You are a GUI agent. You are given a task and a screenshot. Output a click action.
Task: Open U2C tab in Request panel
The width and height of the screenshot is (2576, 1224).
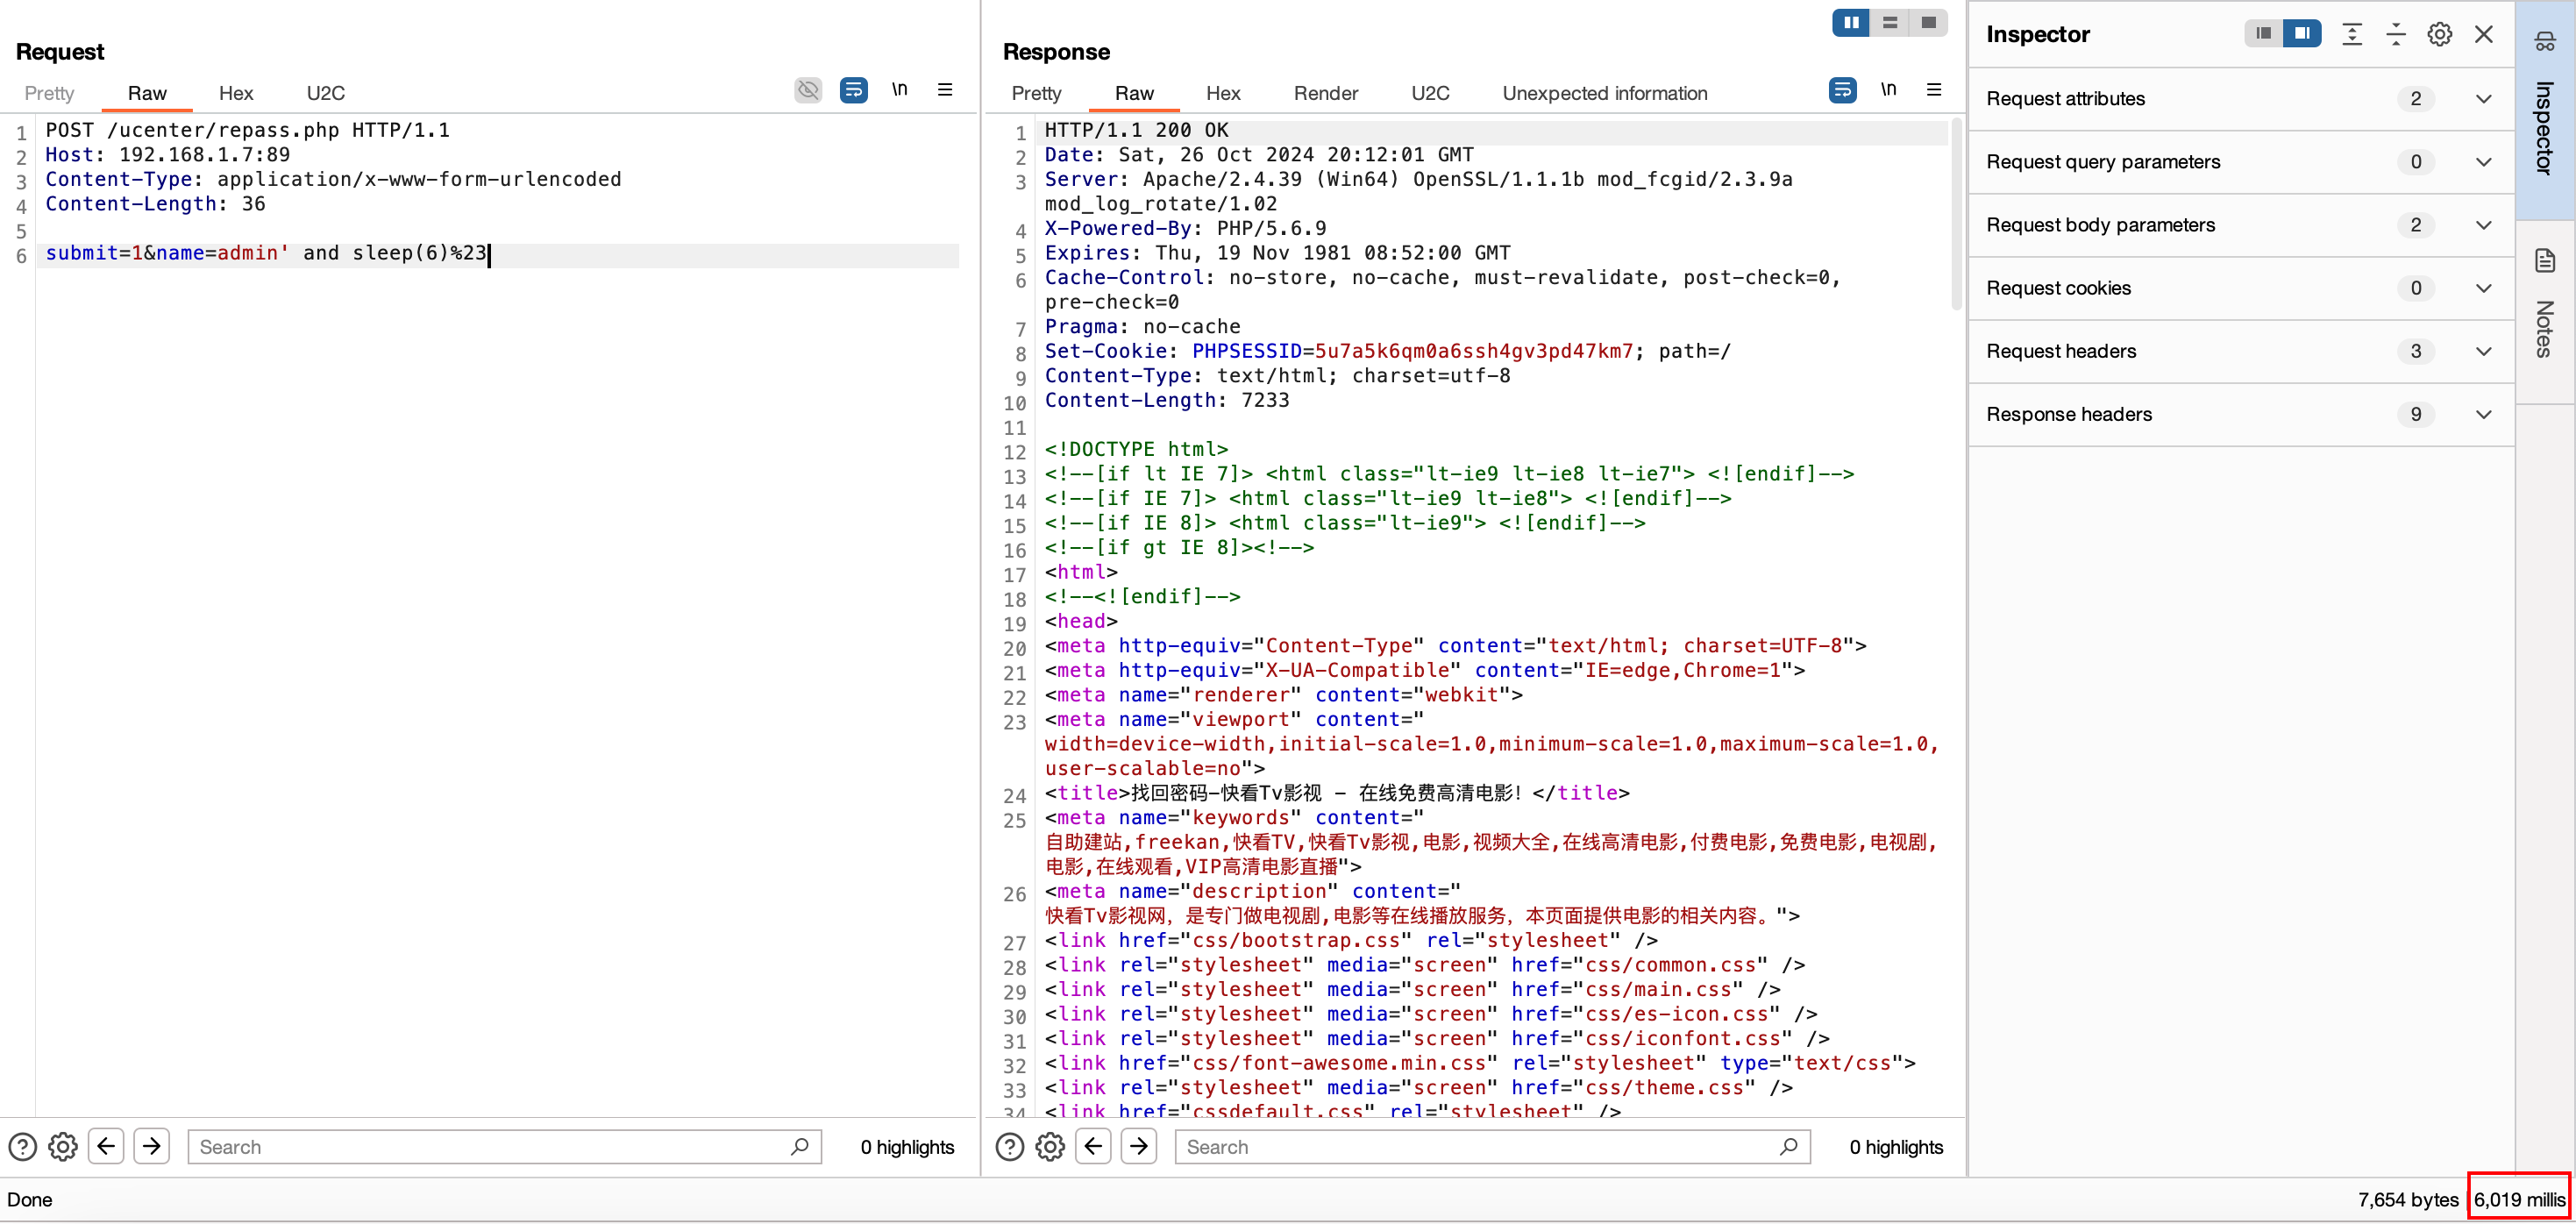325,93
